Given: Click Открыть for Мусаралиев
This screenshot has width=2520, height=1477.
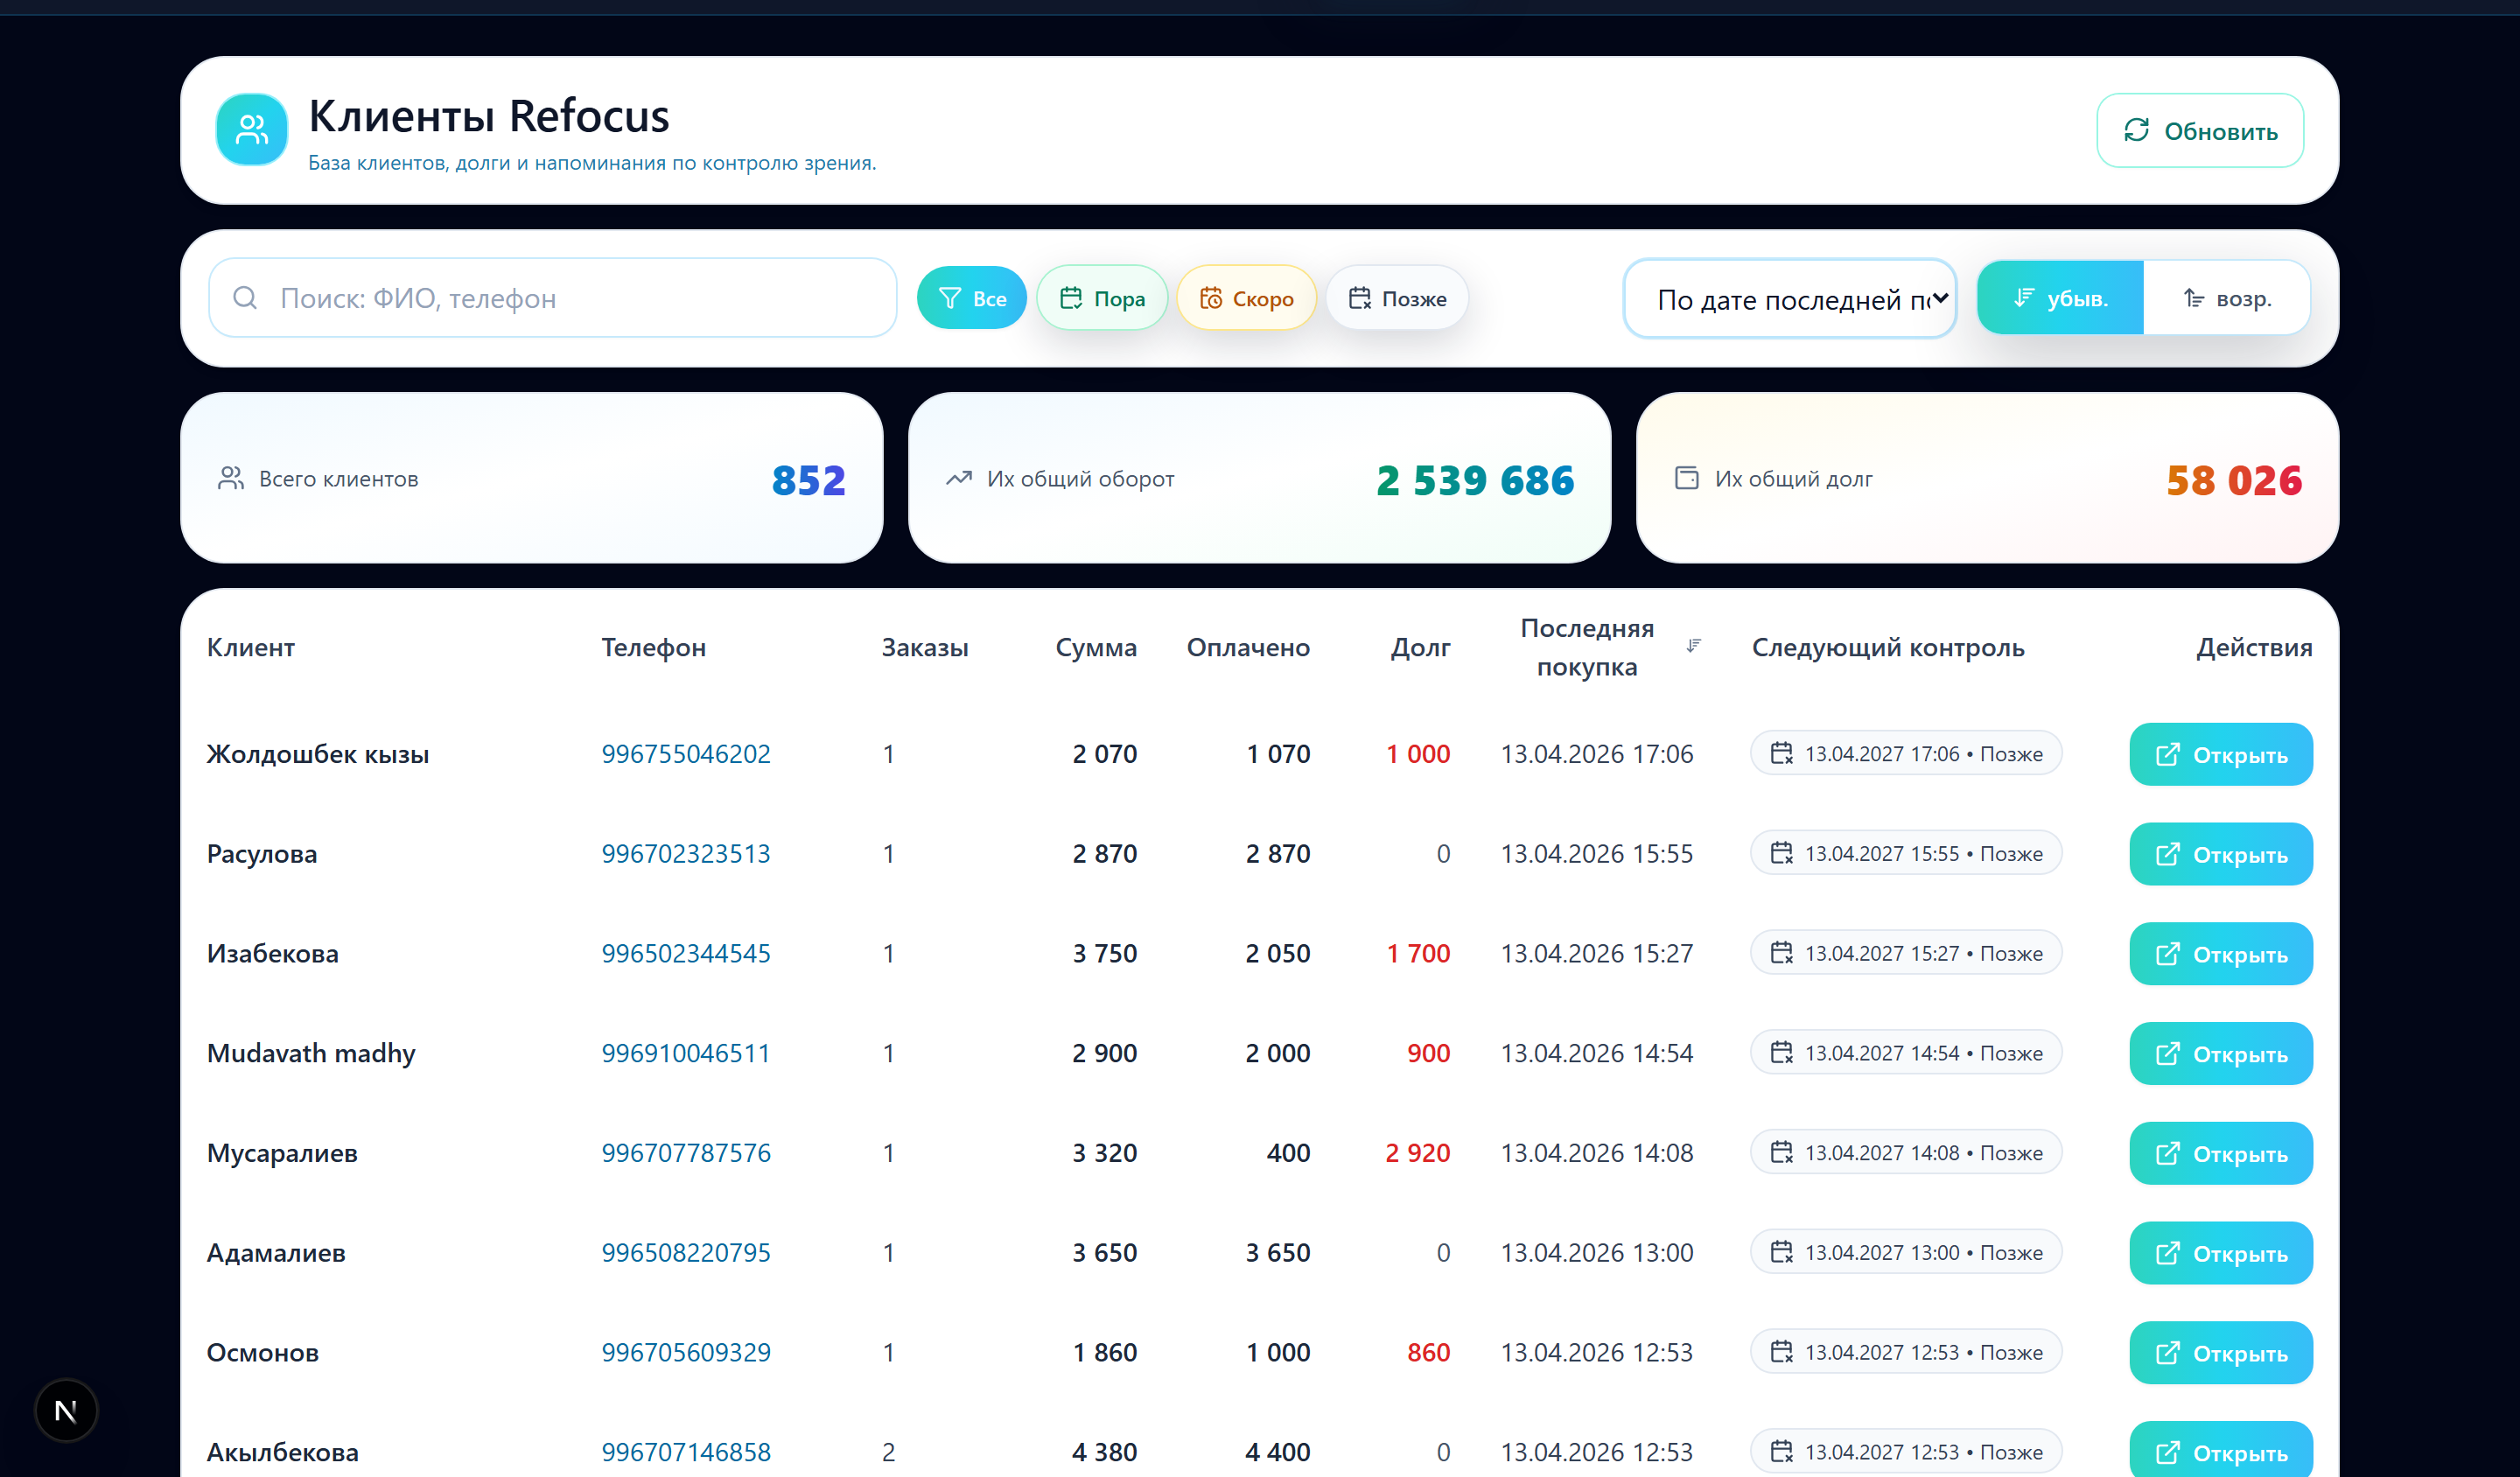Looking at the screenshot, I should (2220, 1153).
